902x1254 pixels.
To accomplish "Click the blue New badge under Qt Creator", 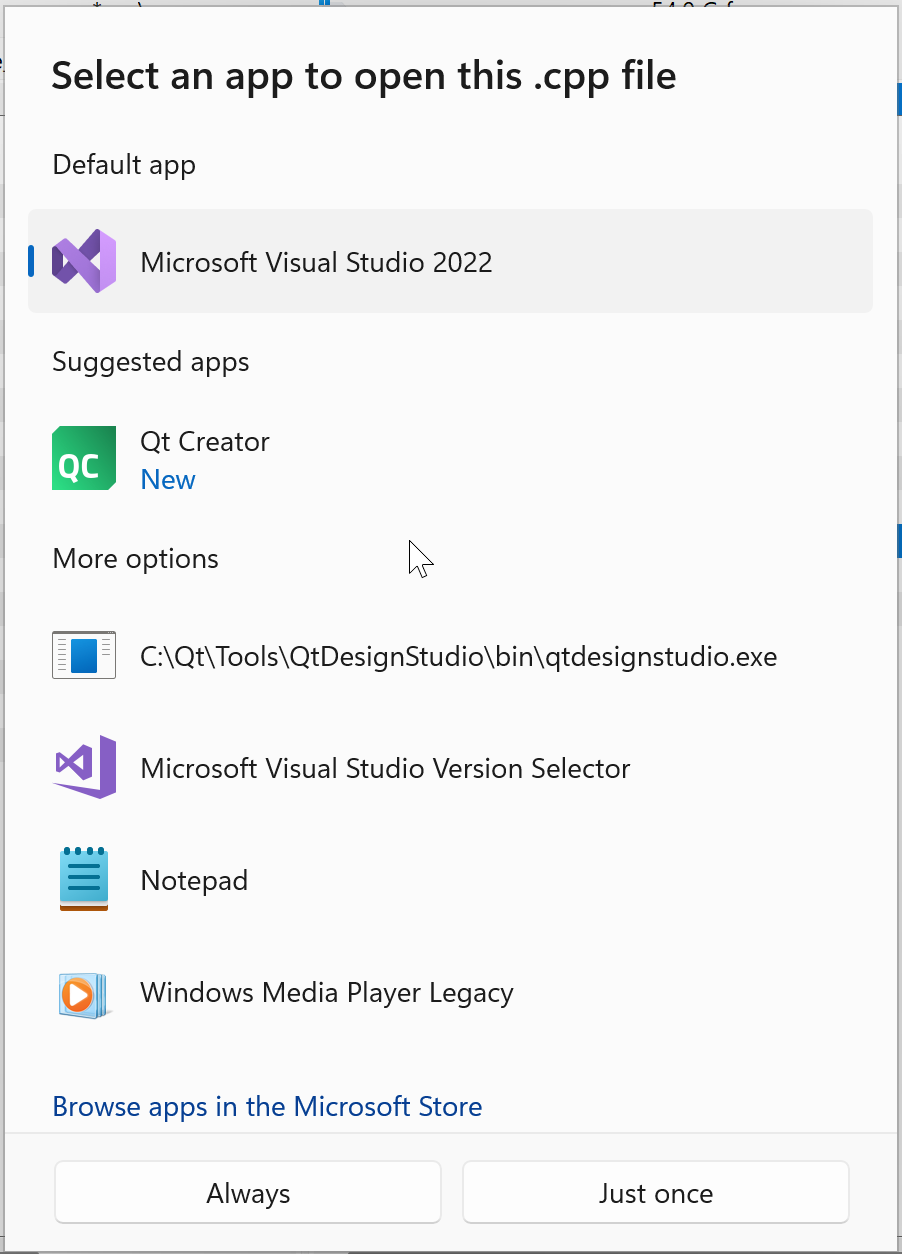I will tap(168, 480).
